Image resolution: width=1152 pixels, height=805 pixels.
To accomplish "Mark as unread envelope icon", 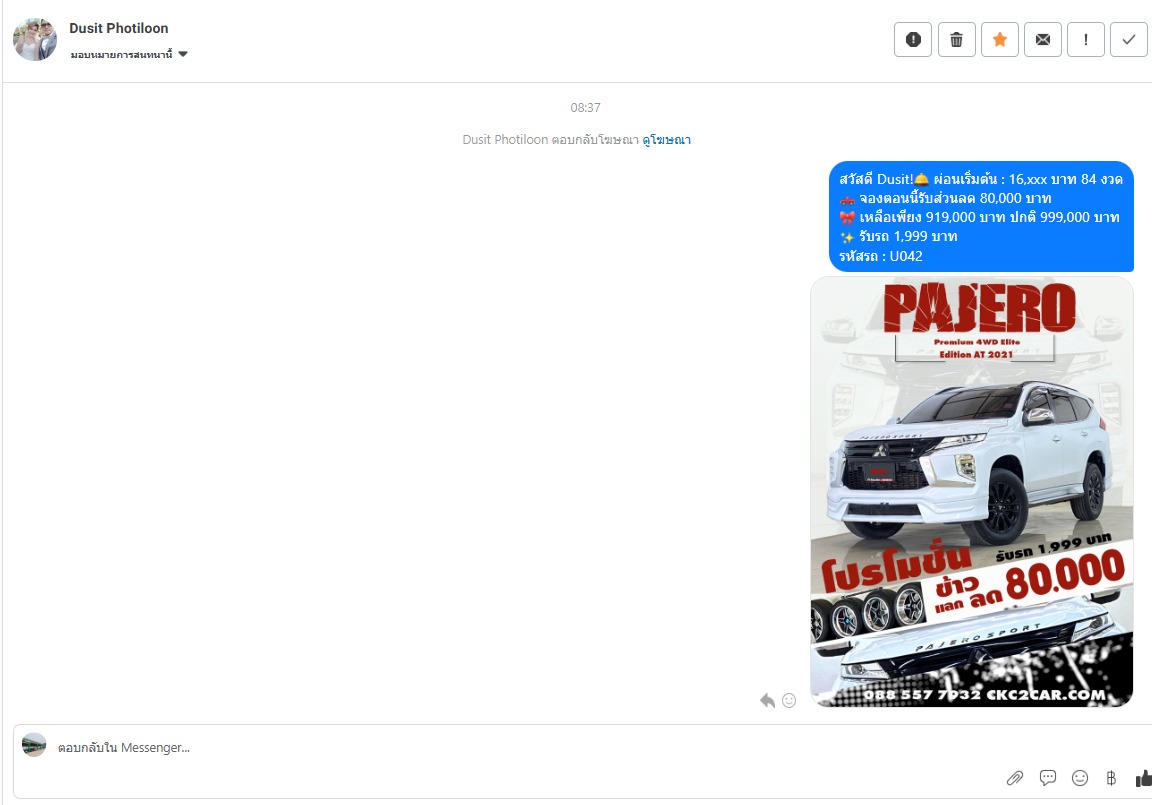I will [x=1043, y=40].
